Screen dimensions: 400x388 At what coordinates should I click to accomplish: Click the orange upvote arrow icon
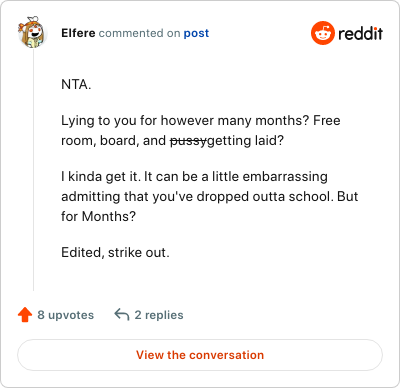tap(25, 315)
